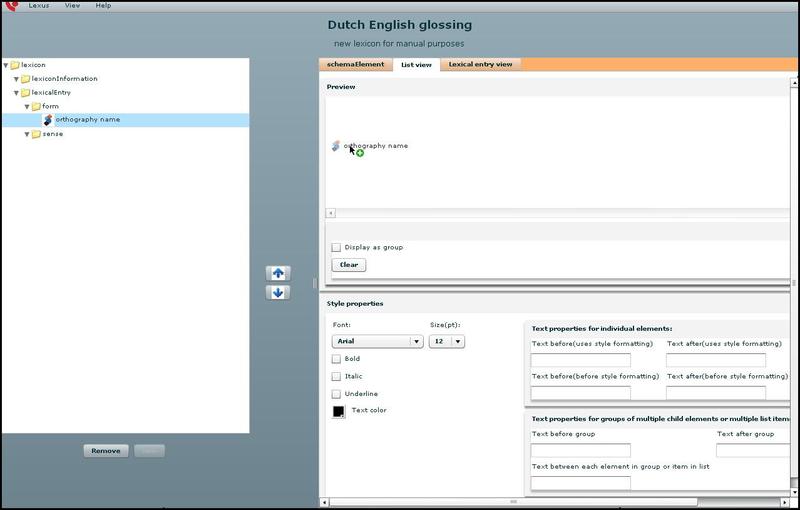Open the Text color swatch
Viewport: 800px width, 510px height.
click(338, 412)
